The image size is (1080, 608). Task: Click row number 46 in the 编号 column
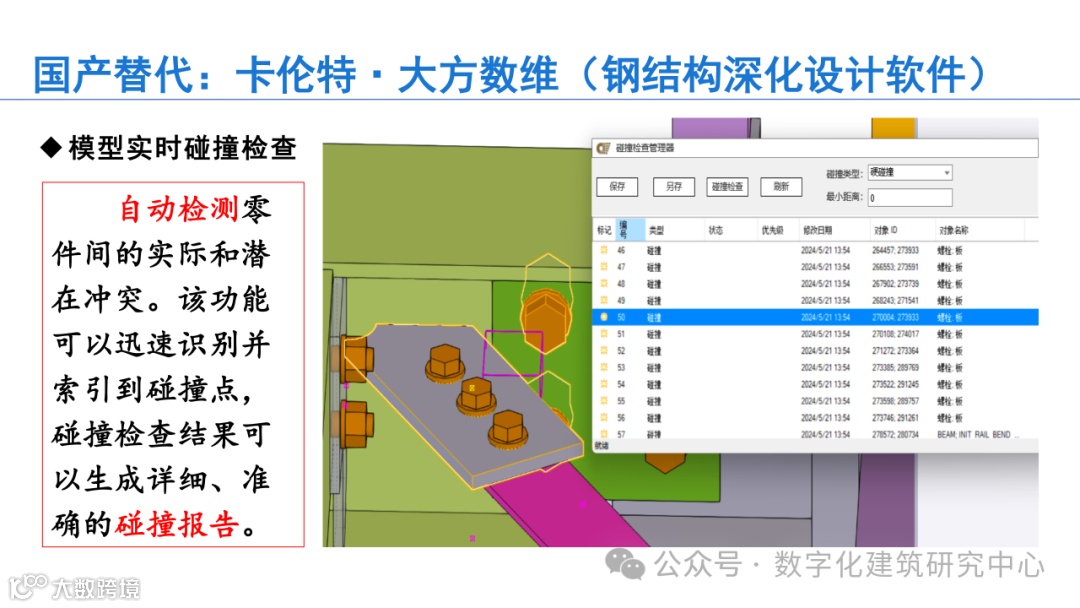(621, 251)
